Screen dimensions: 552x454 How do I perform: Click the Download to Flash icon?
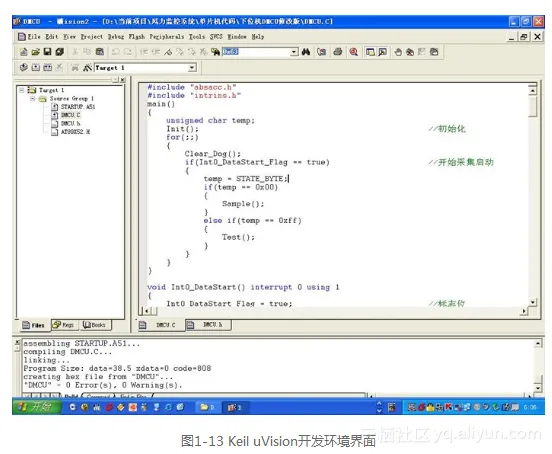click(x=75, y=67)
